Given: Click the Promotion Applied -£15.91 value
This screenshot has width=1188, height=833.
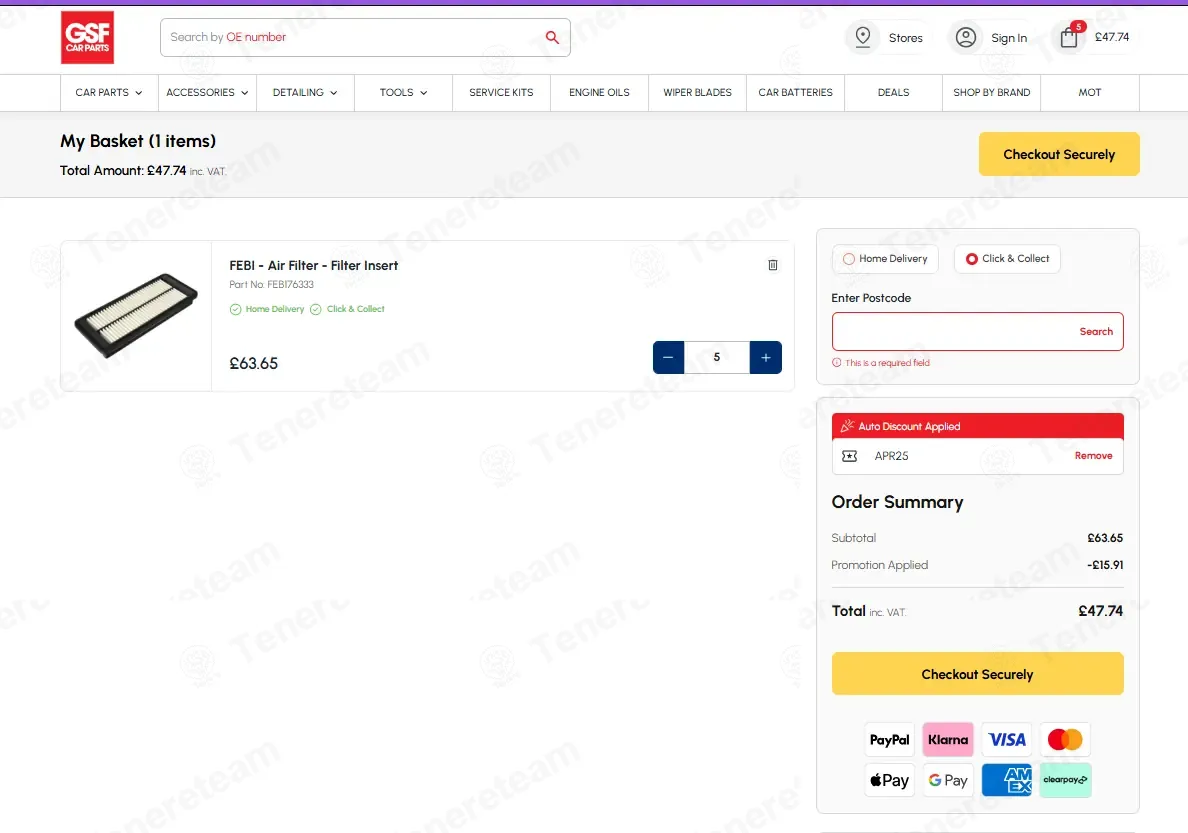Looking at the screenshot, I should (1105, 565).
